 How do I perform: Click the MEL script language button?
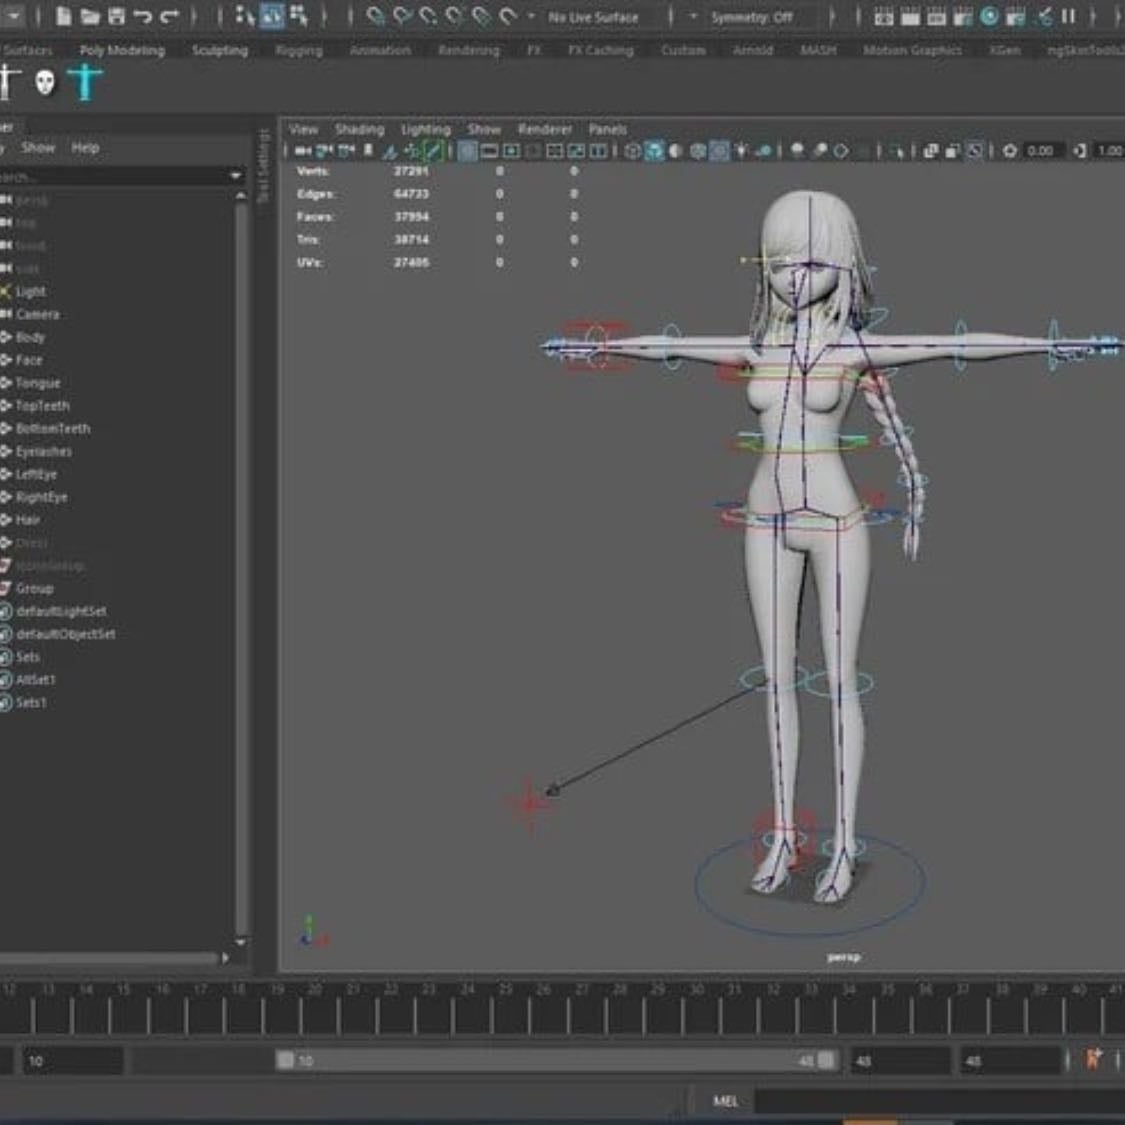click(725, 1101)
